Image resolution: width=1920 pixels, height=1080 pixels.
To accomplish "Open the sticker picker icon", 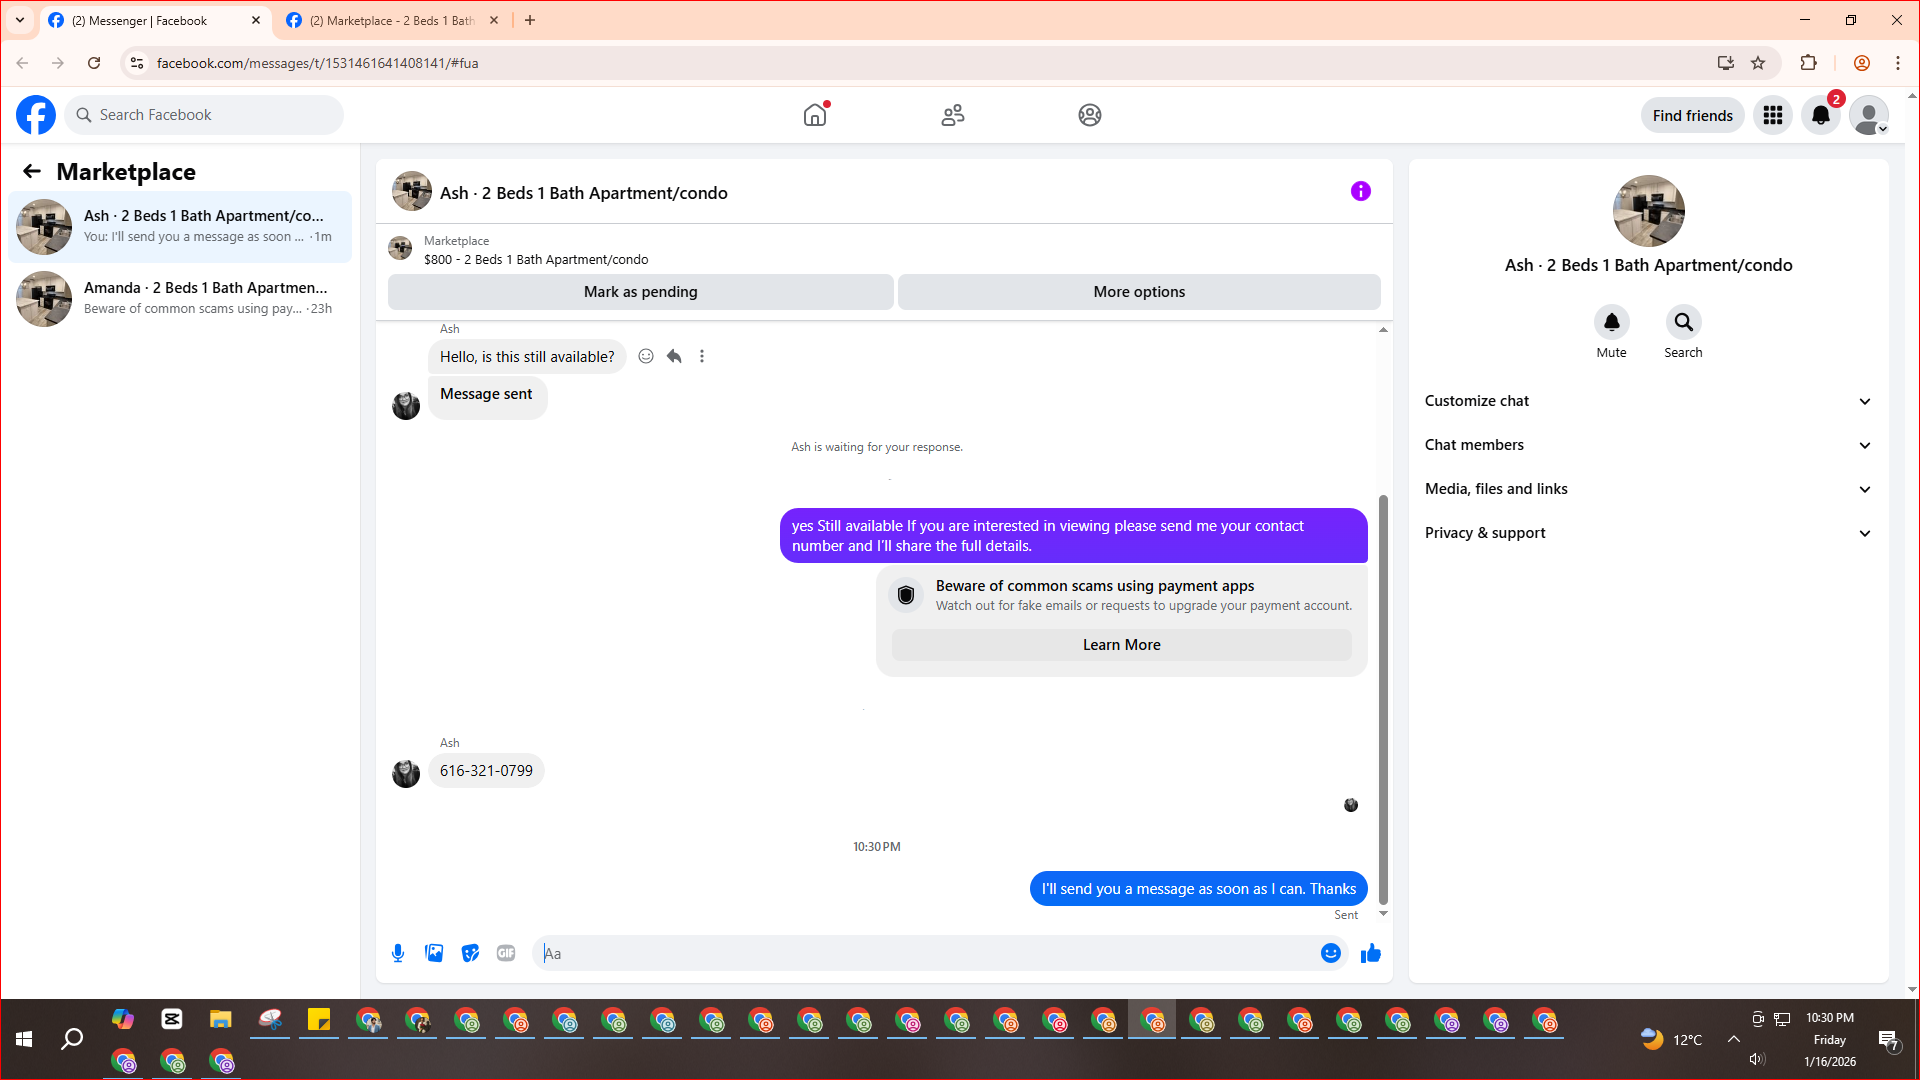I will pos(470,953).
